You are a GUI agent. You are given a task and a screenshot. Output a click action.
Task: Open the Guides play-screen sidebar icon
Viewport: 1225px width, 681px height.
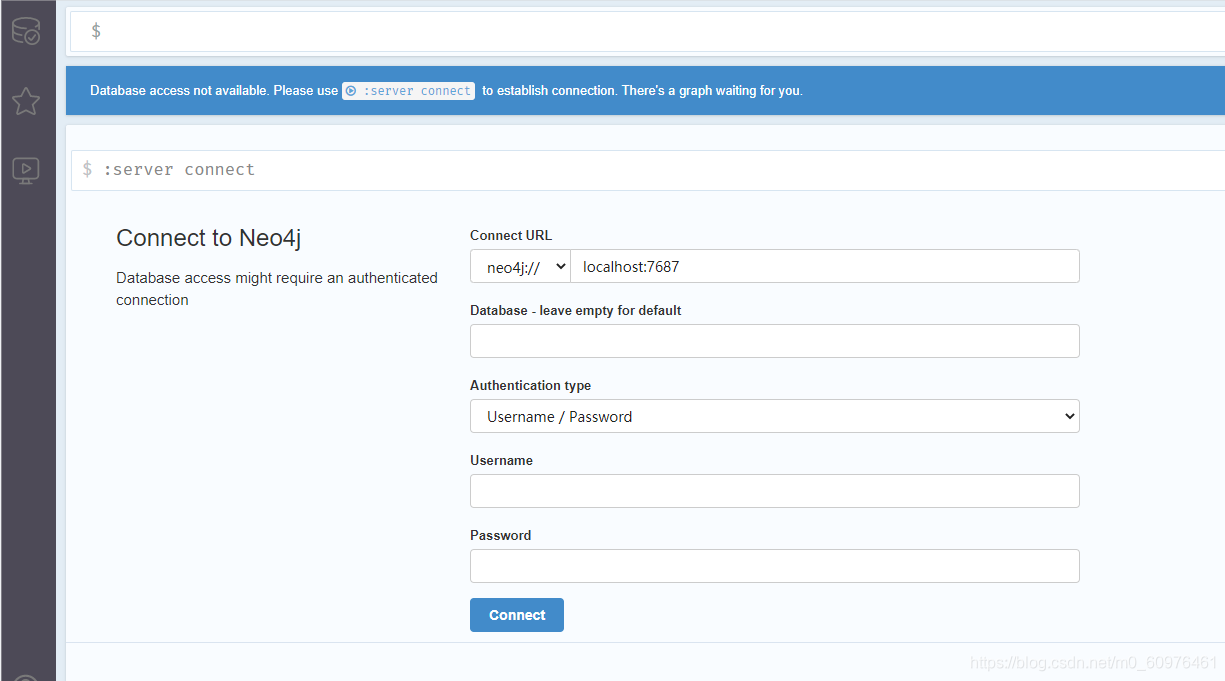26,170
